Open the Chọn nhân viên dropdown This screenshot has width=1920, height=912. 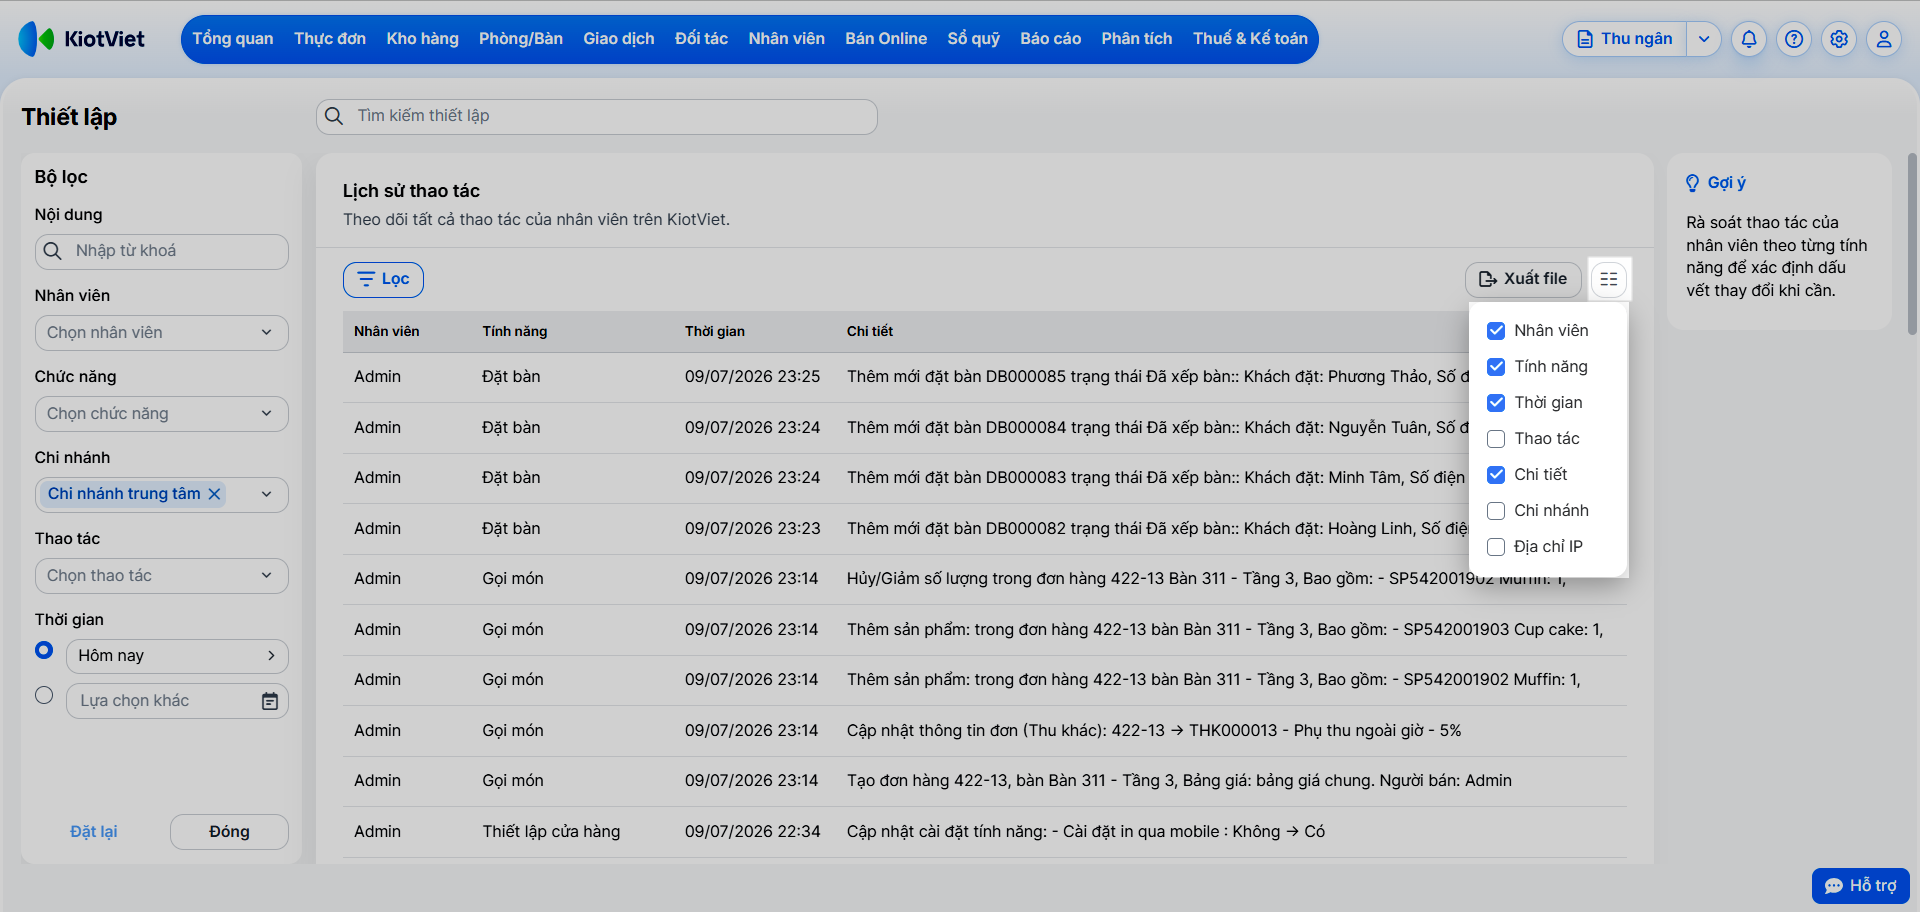coord(162,333)
